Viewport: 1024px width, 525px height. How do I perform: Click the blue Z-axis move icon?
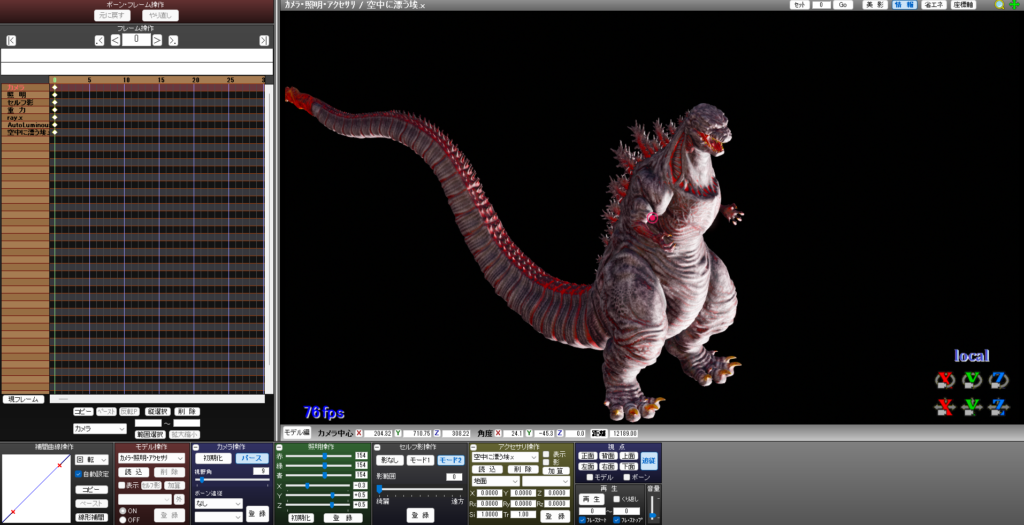998,406
